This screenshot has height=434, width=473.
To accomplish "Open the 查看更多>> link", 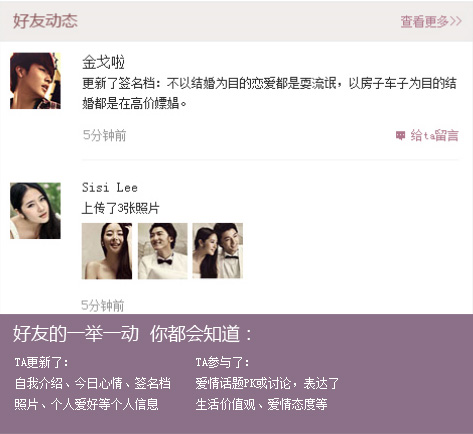I will (431, 22).
